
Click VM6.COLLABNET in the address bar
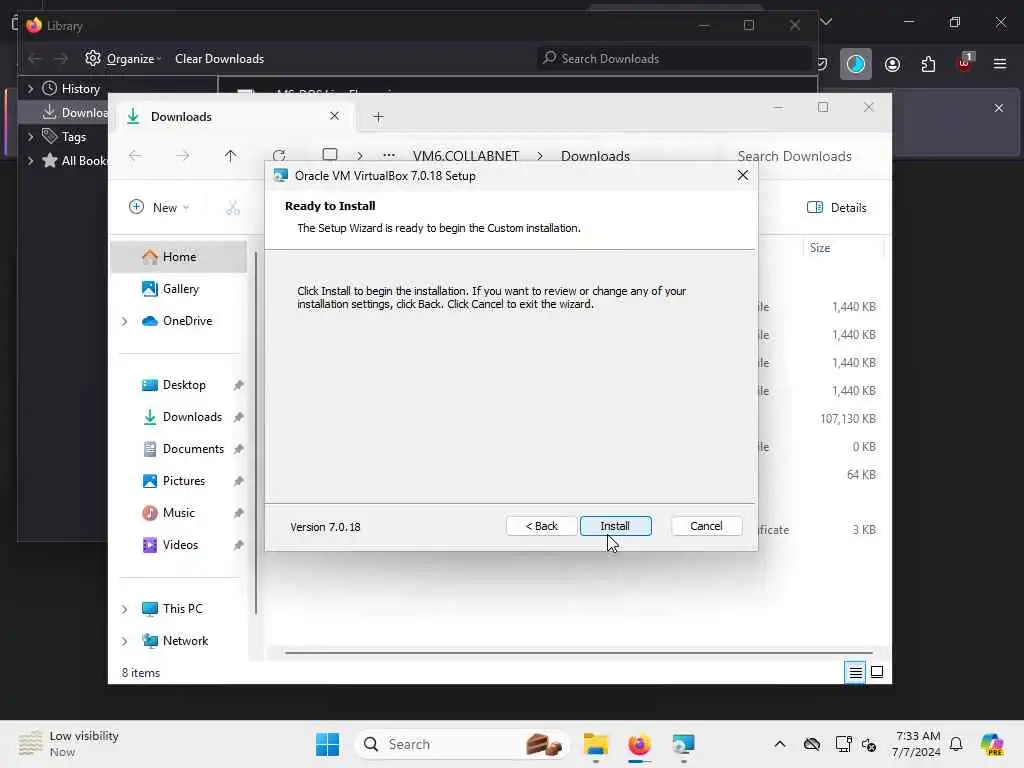click(466, 156)
